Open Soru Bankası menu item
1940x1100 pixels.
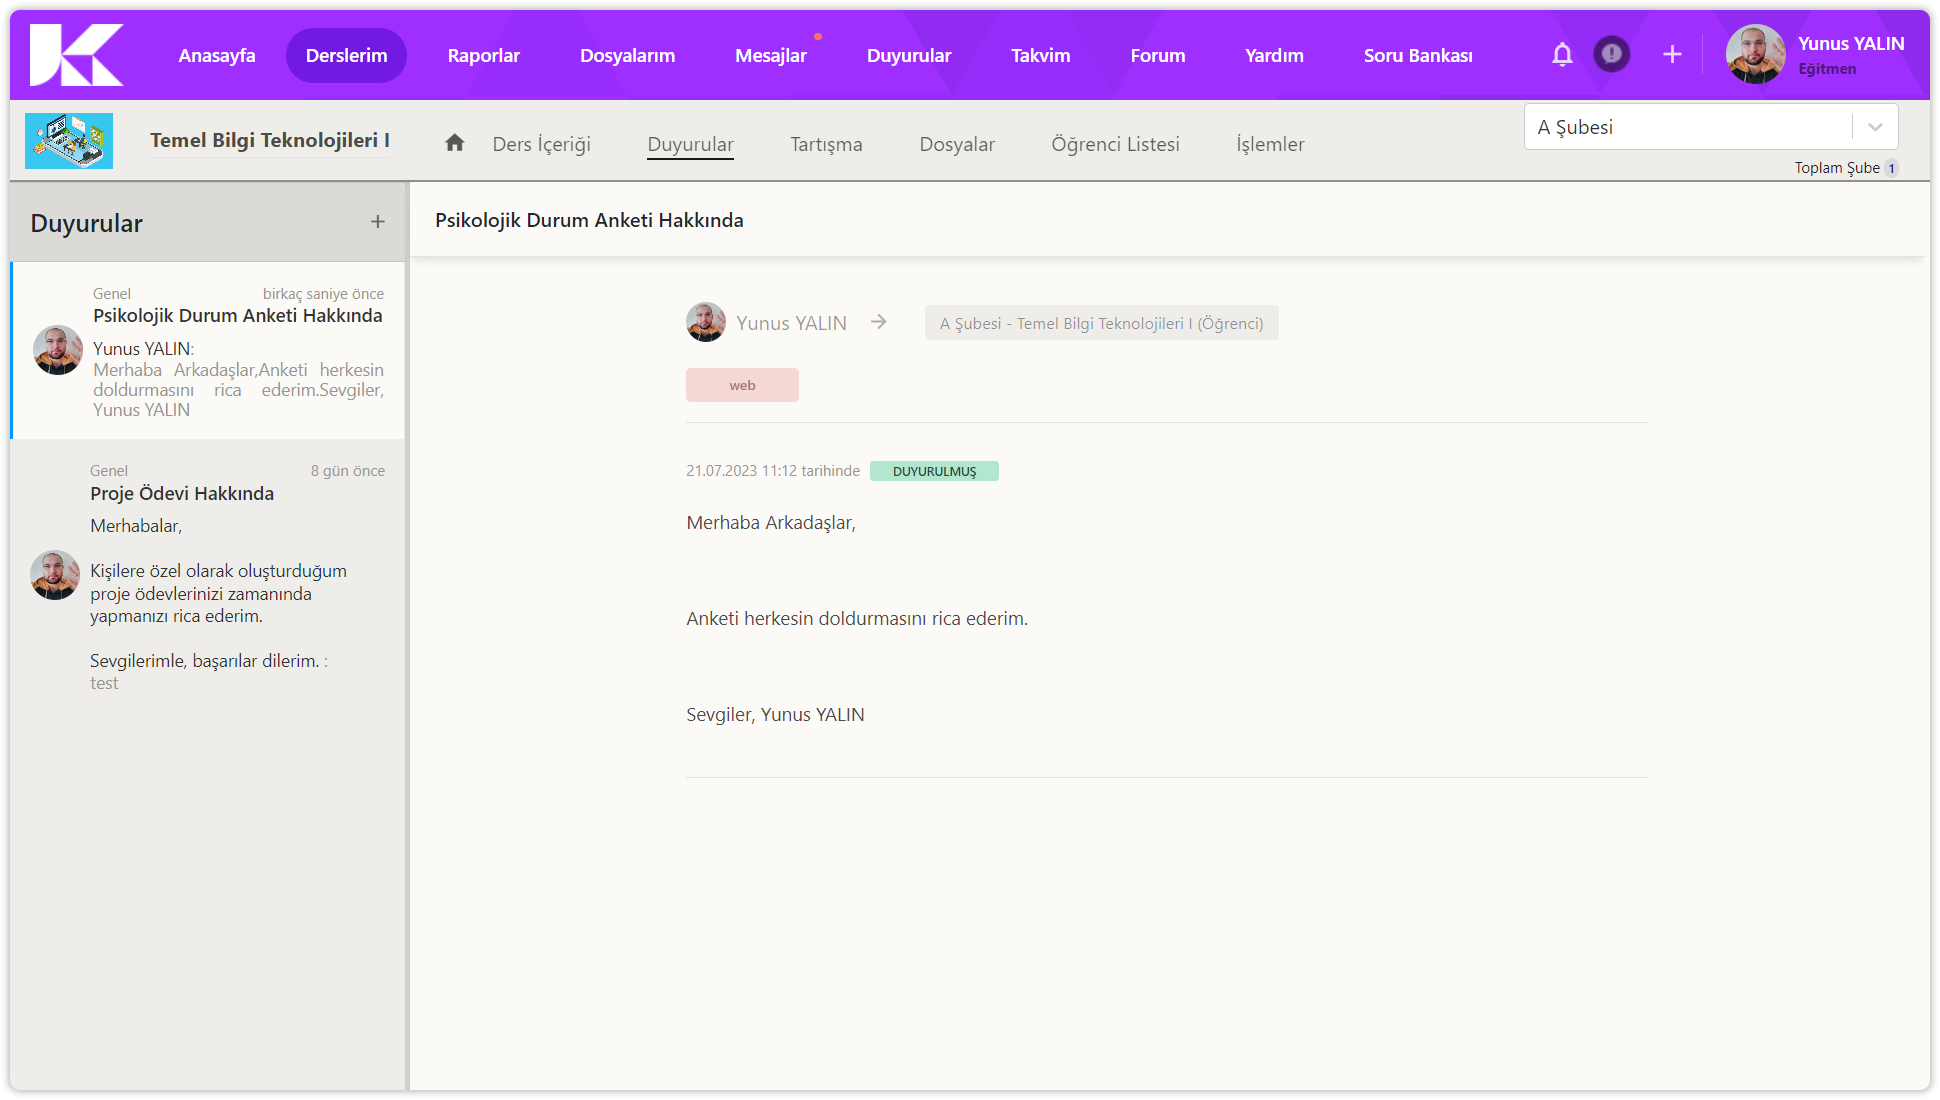(x=1417, y=56)
